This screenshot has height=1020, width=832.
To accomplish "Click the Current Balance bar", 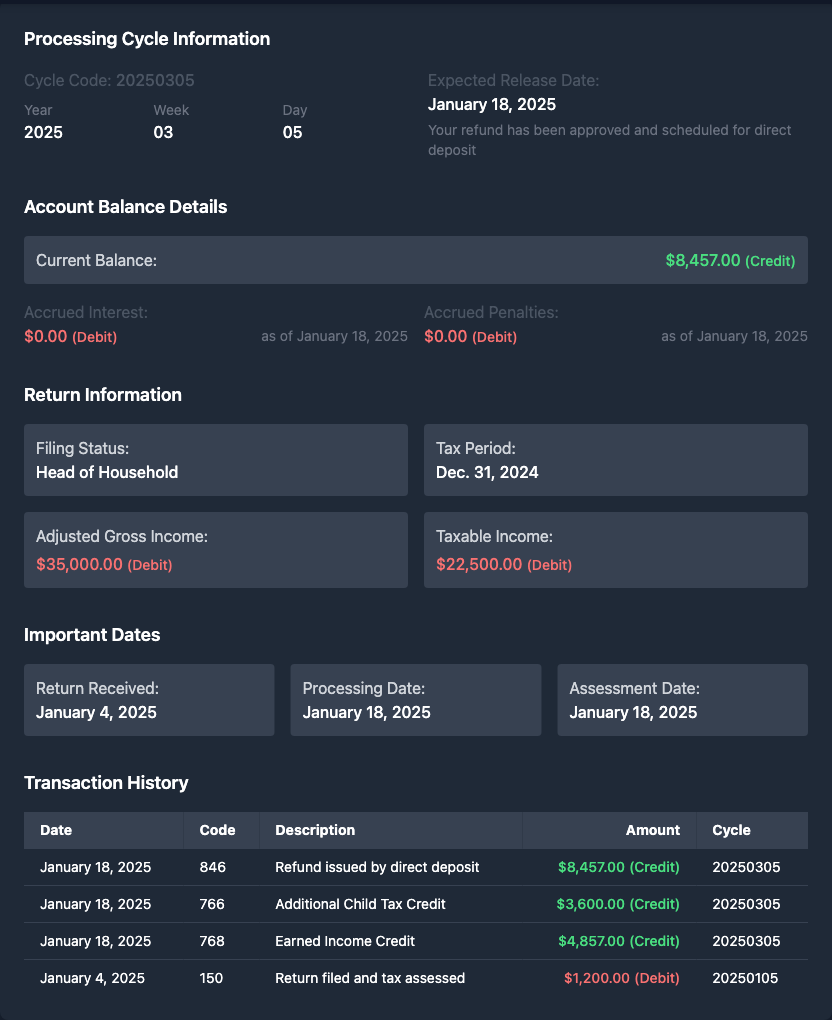I will pos(415,260).
